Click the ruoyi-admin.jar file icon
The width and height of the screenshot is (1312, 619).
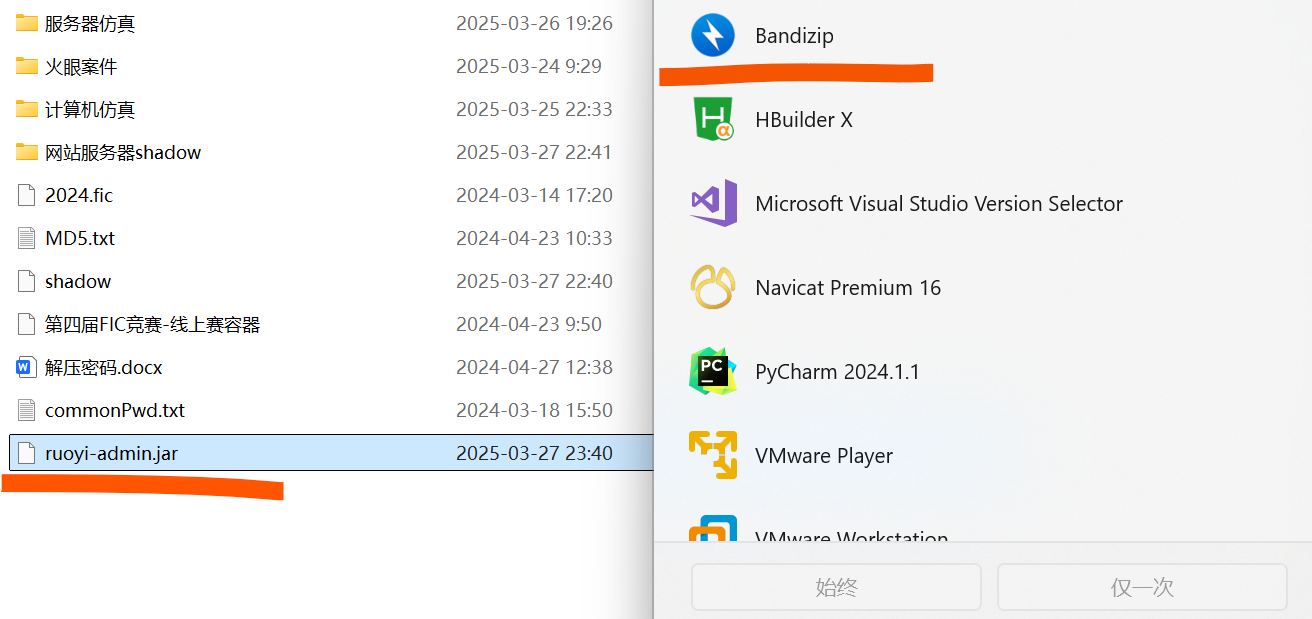27,453
